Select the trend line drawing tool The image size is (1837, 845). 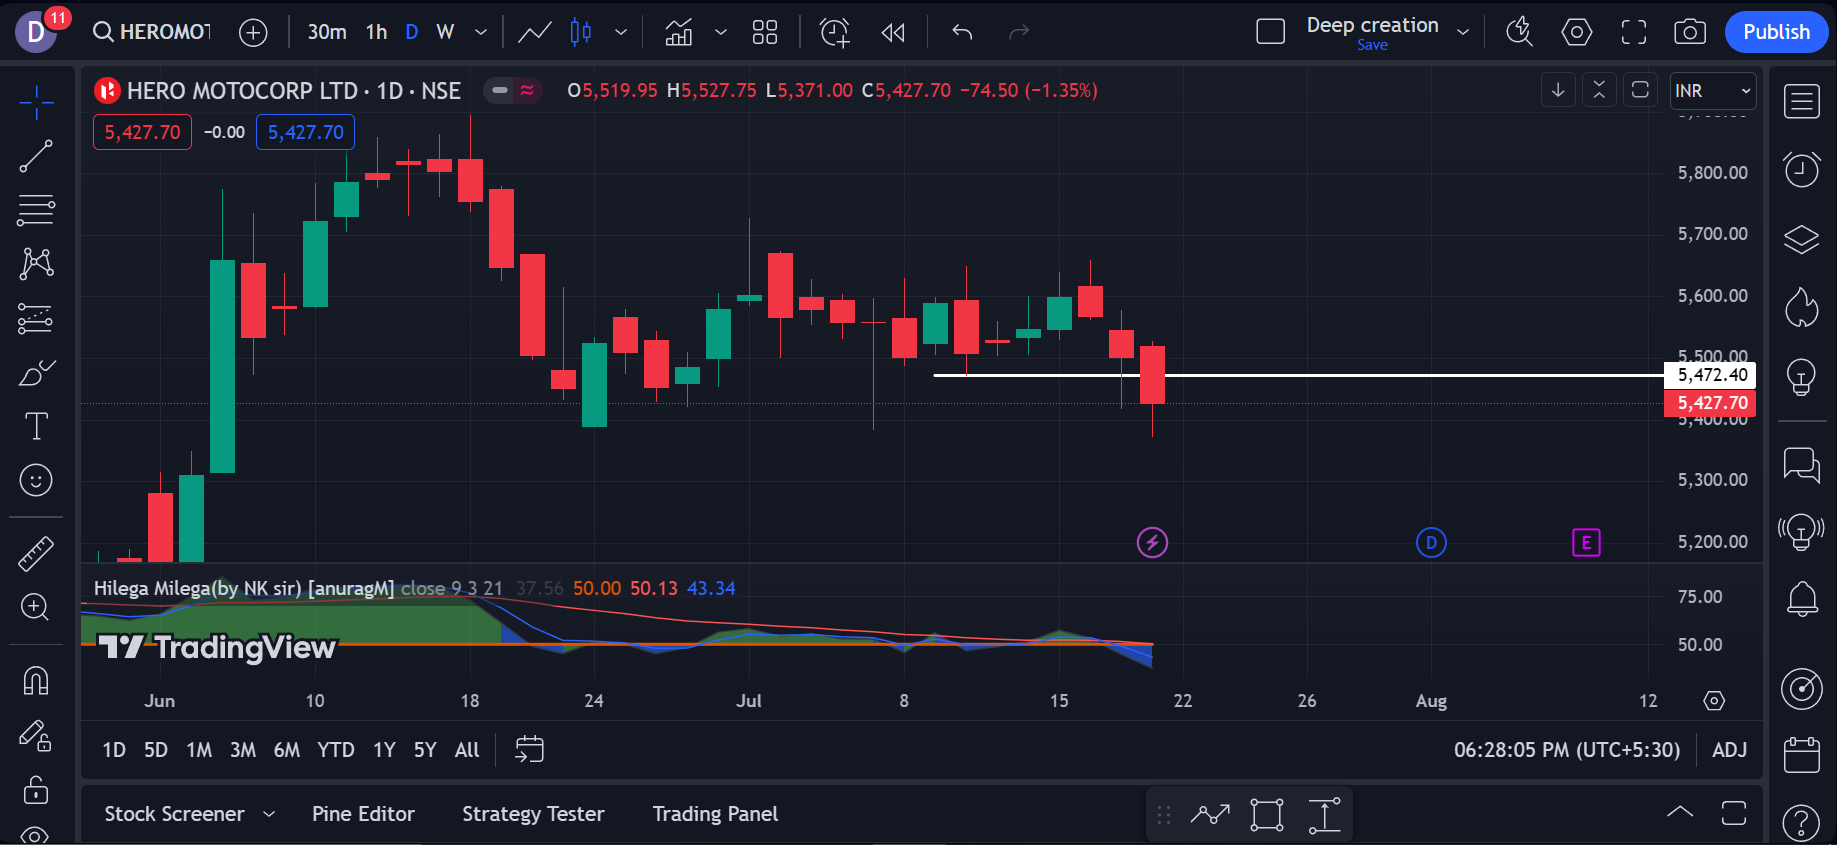(x=36, y=156)
